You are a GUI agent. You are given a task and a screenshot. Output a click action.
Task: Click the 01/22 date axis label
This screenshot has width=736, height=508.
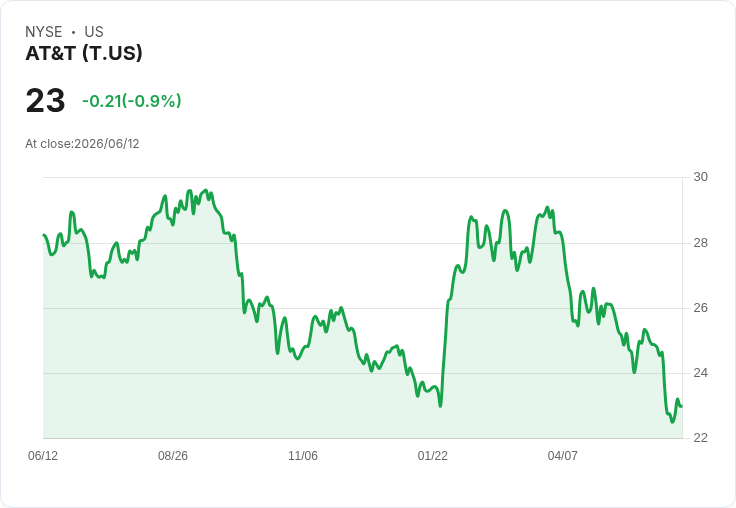tap(433, 455)
